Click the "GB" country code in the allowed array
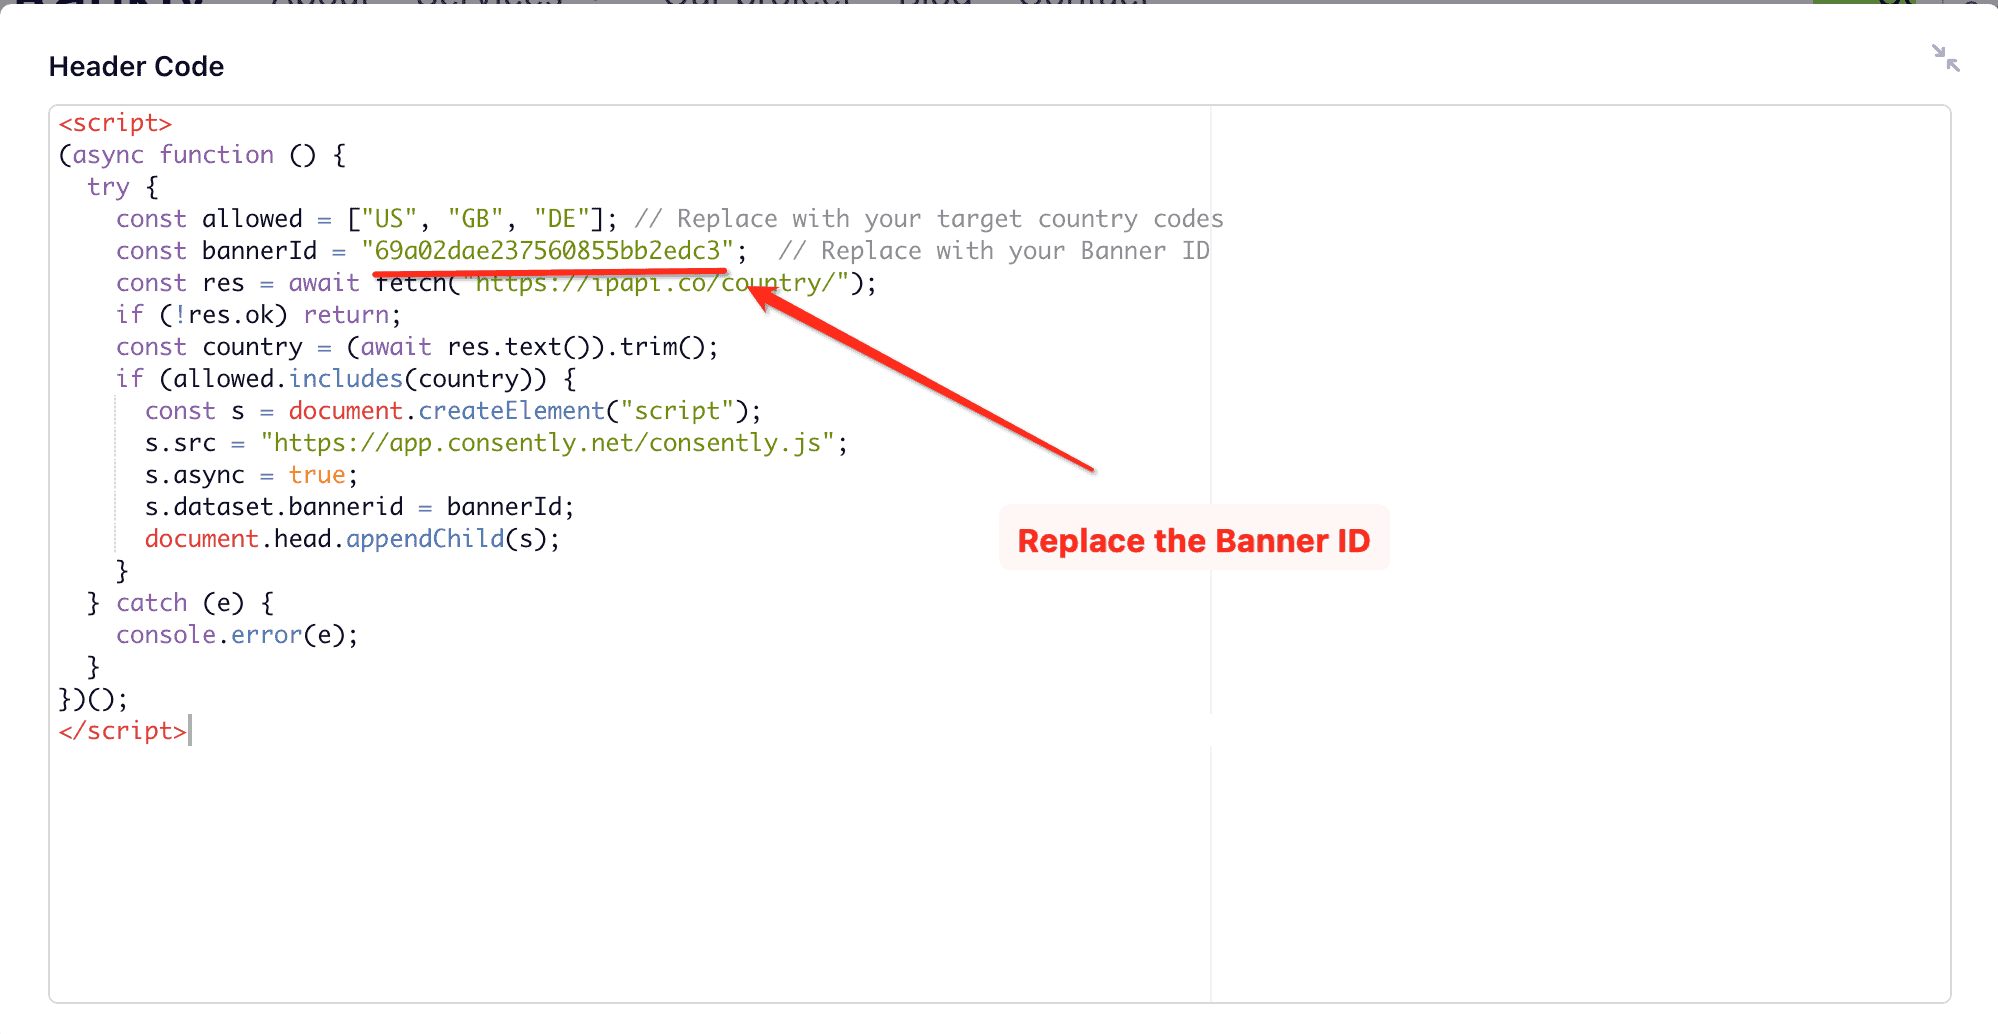The width and height of the screenshot is (1998, 1034). pyautogui.click(x=475, y=219)
